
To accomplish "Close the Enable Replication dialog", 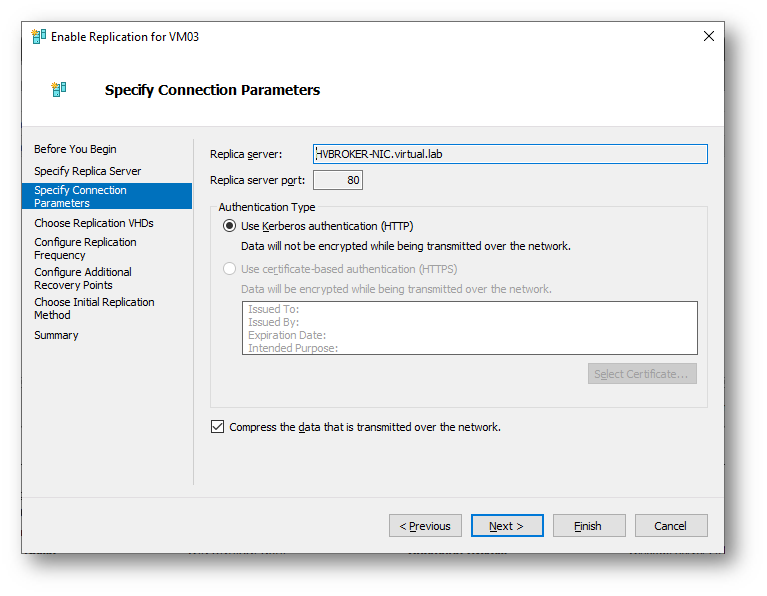I will click(x=708, y=36).
